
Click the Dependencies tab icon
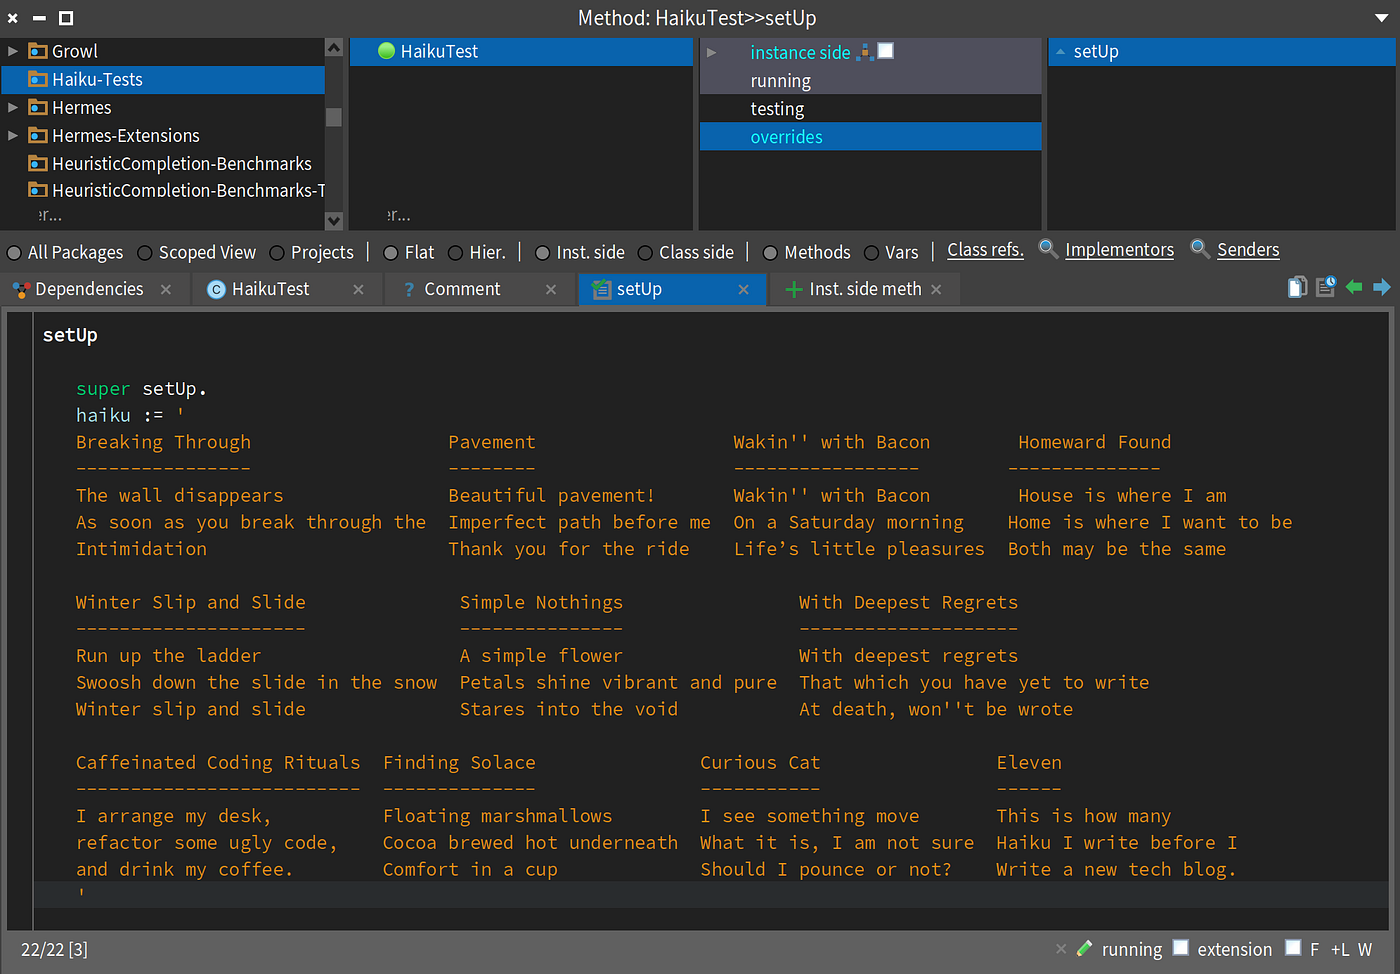[x=21, y=290]
